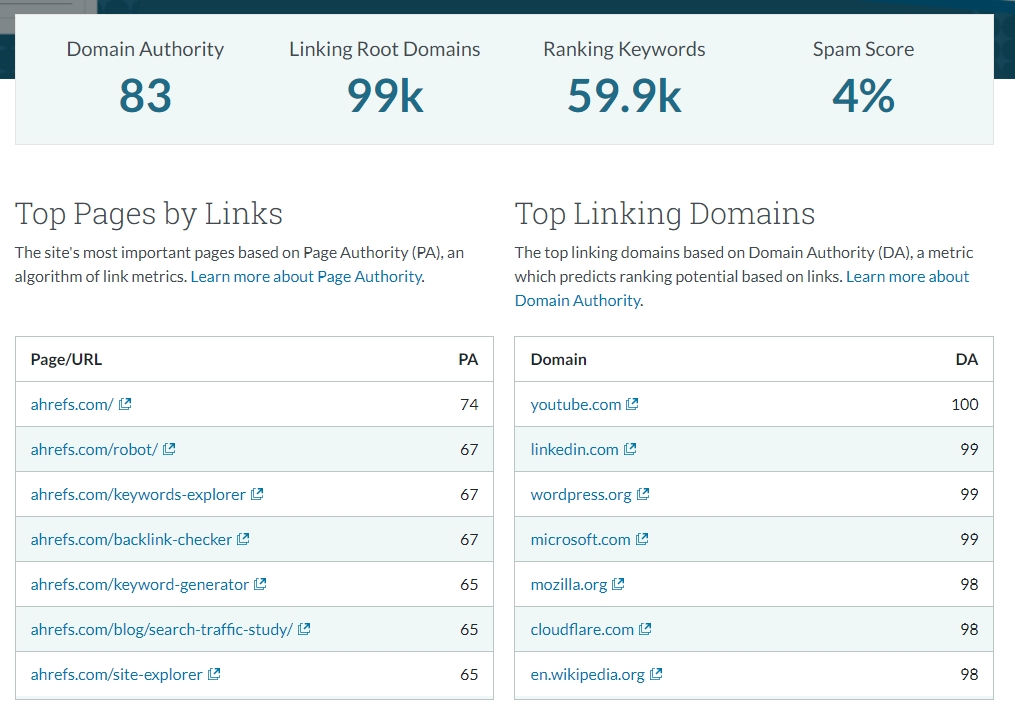Select the DA value for mozilla.org
This screenshot has width=1015, height=713.
[x=969, y=585]
